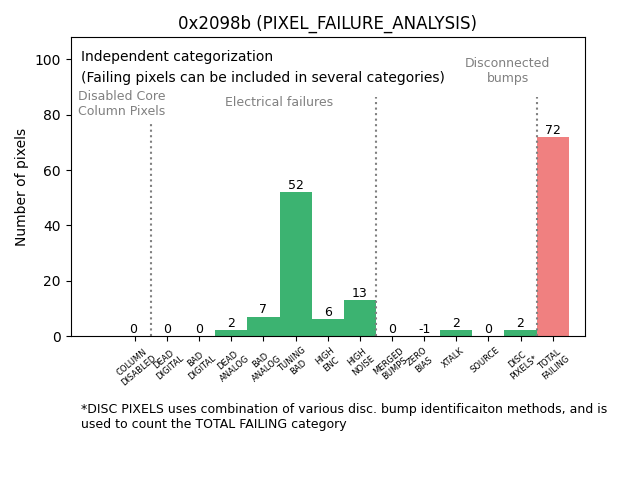640x480 pixels.
Task: Click the SOURCE axis tick label
Action: (x=484, y=361)
